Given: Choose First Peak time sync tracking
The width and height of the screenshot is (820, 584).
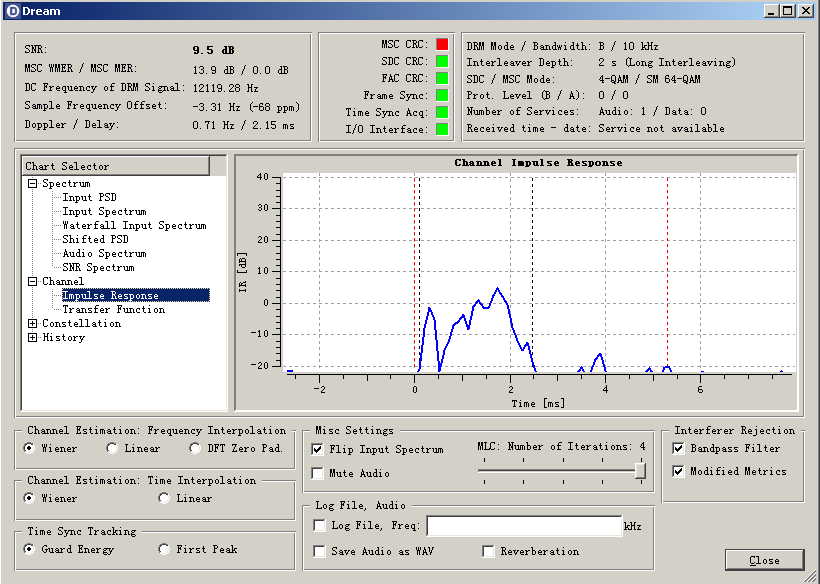Looking at the screenshot, I should pyautogui.click(x=164, y=549).
